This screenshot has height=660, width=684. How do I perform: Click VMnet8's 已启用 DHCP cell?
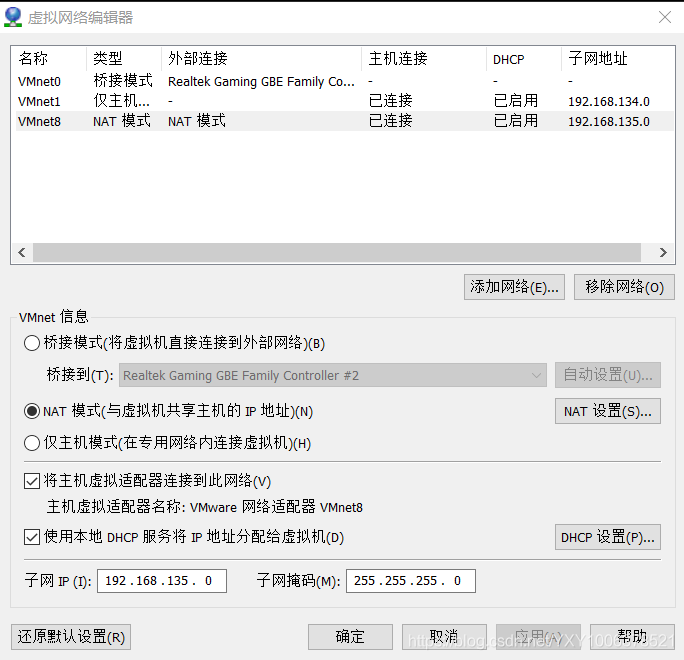516,121
